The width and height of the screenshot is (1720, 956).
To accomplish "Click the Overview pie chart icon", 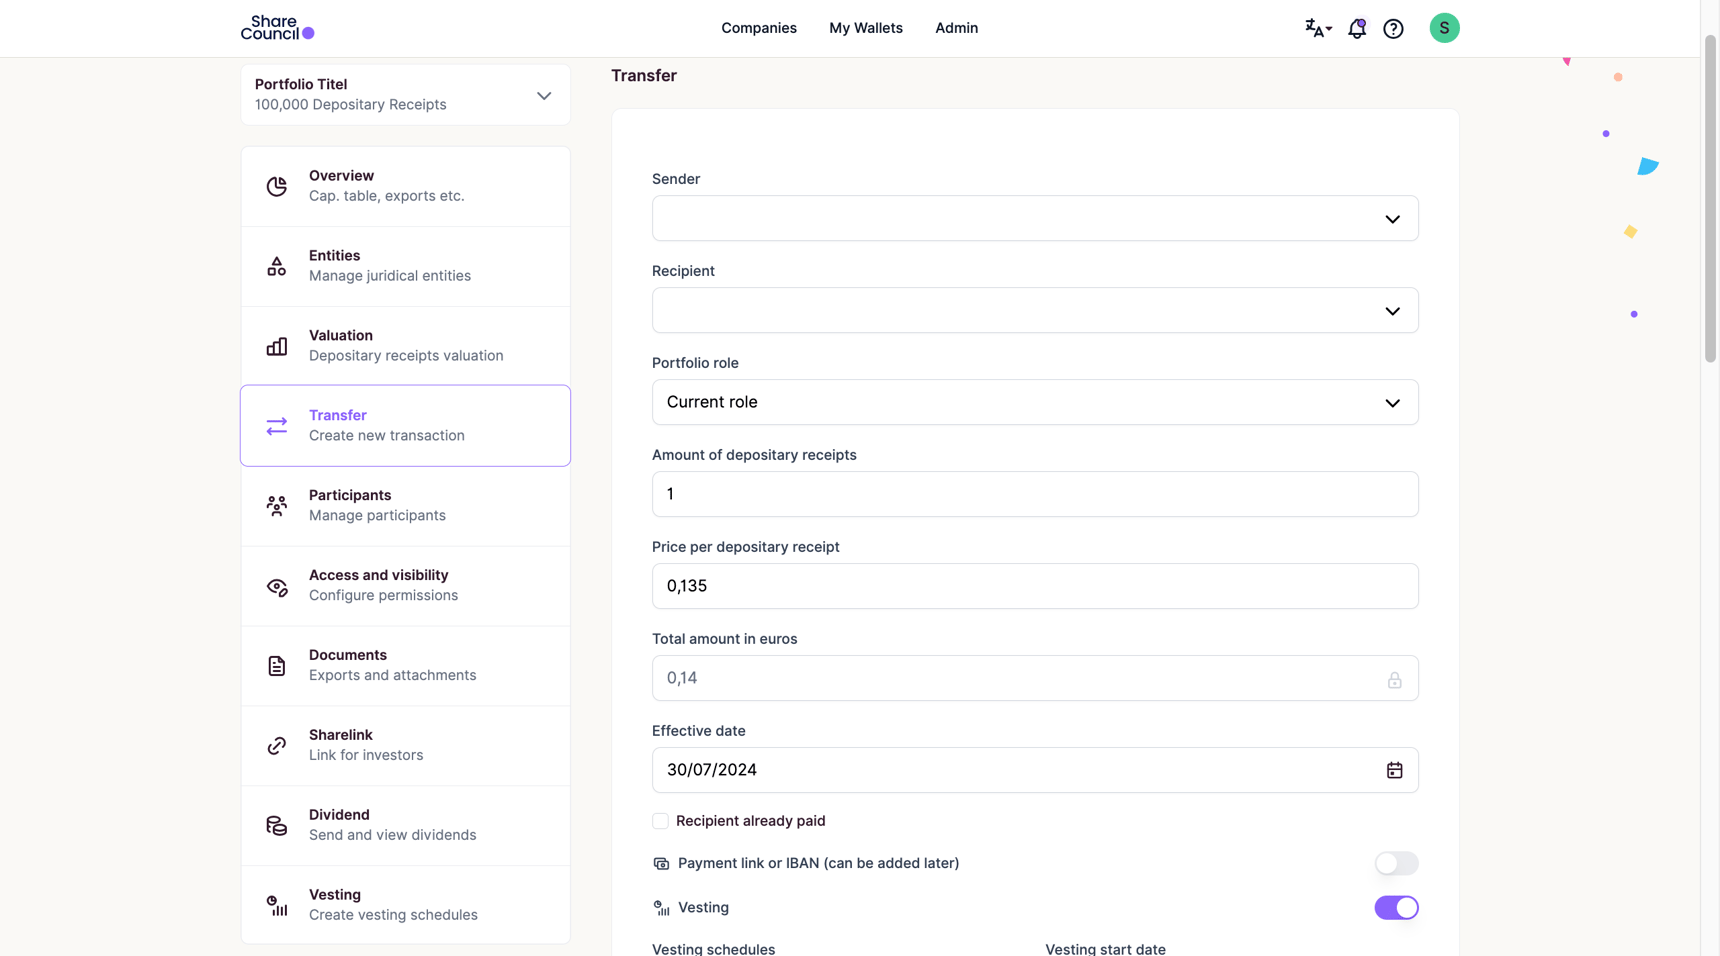I will pos(277,186).
